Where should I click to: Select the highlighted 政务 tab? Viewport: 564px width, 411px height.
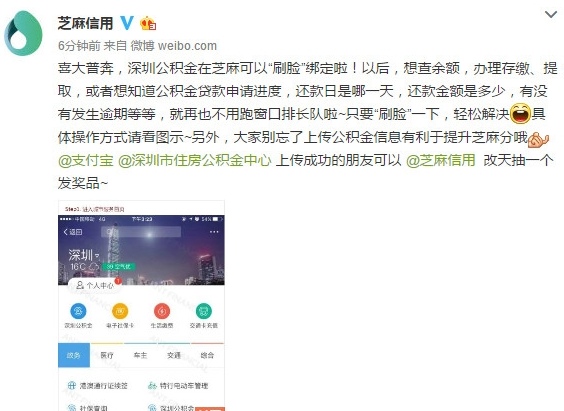point(74,355)
